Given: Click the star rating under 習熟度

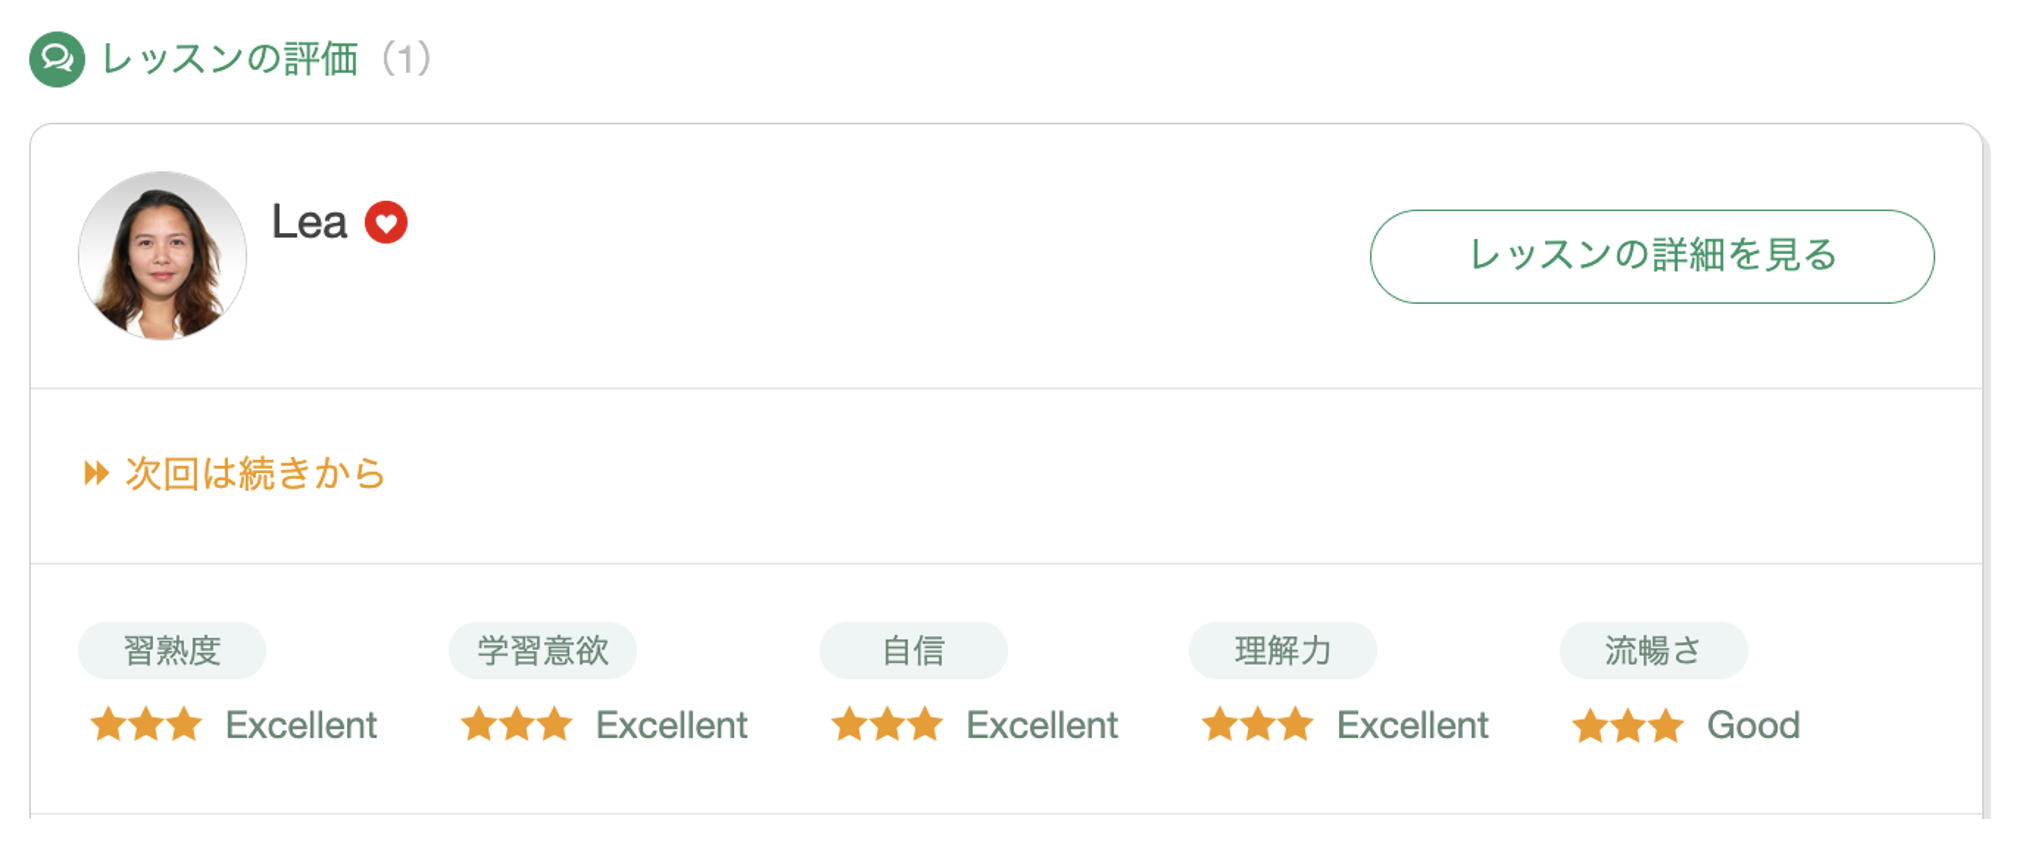Looking at the screenshot, I should pos(146,724).
